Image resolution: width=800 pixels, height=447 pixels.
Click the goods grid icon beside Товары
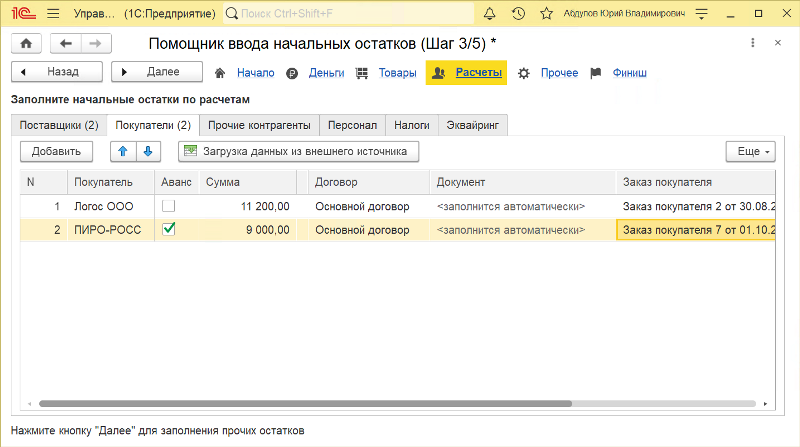pyautogui.click(x=362, y=73)
